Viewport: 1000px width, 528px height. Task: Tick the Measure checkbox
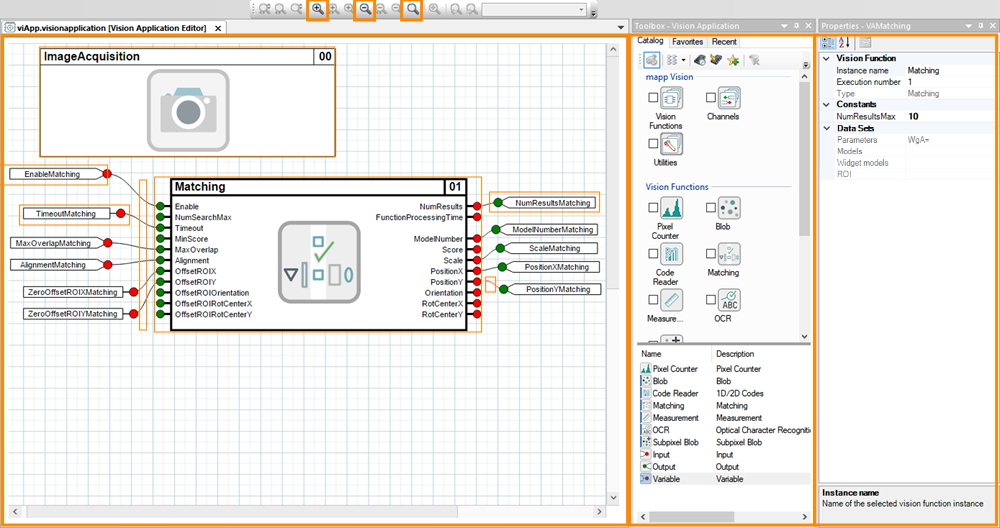tap(653, 299)
